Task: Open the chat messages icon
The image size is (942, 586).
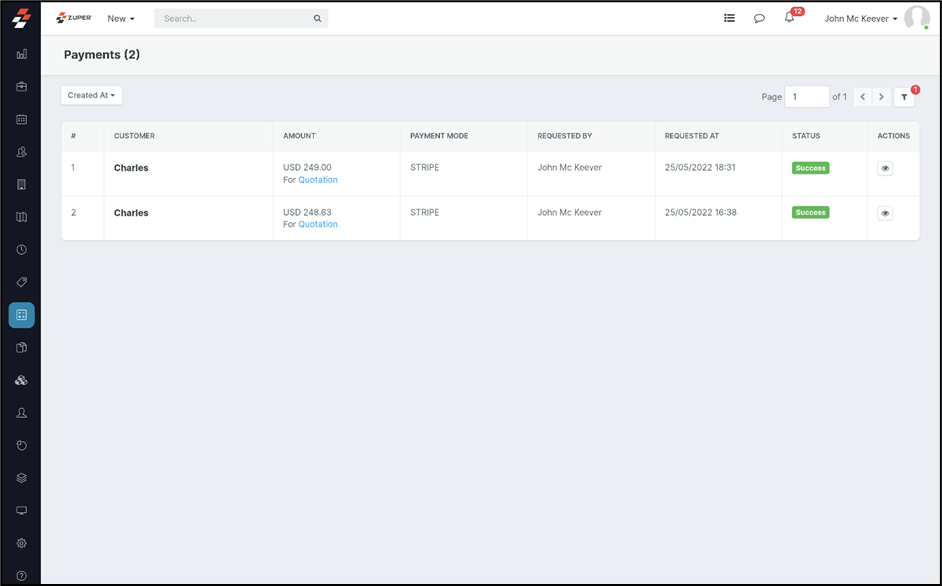Action: click(759, 18)
